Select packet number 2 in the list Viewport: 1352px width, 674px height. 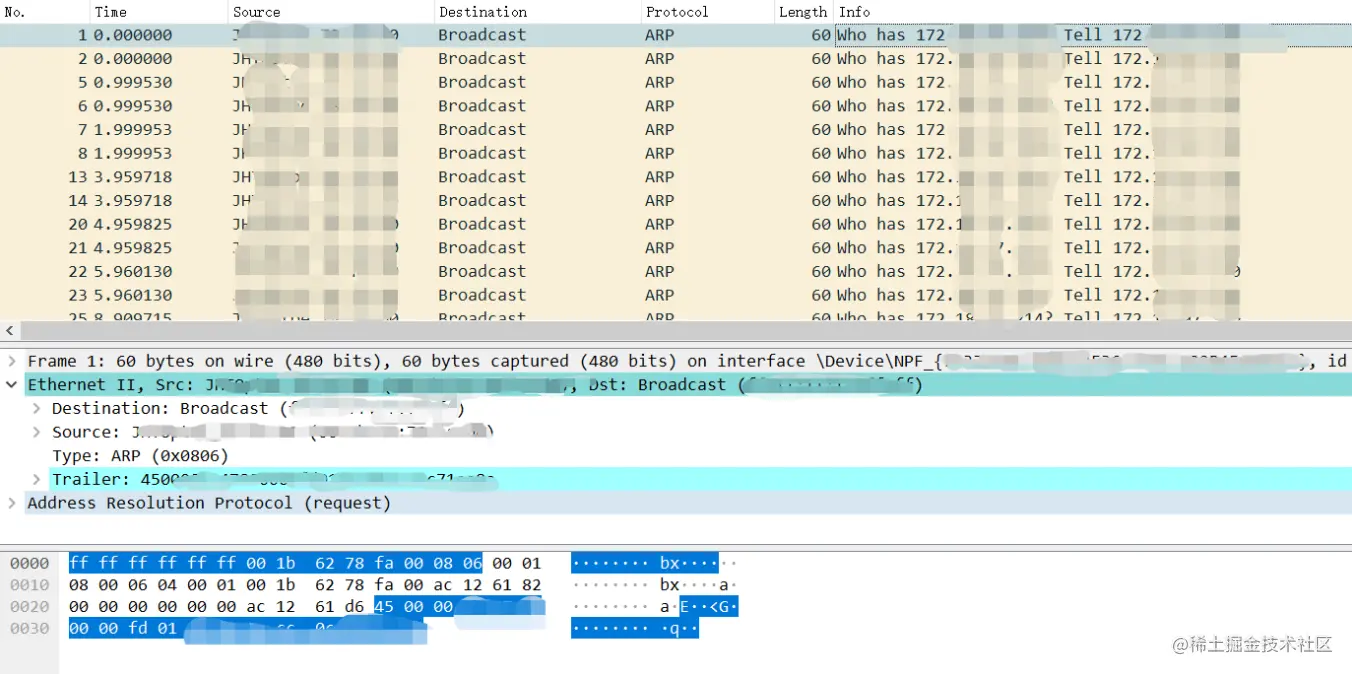(x=676, y=58)
